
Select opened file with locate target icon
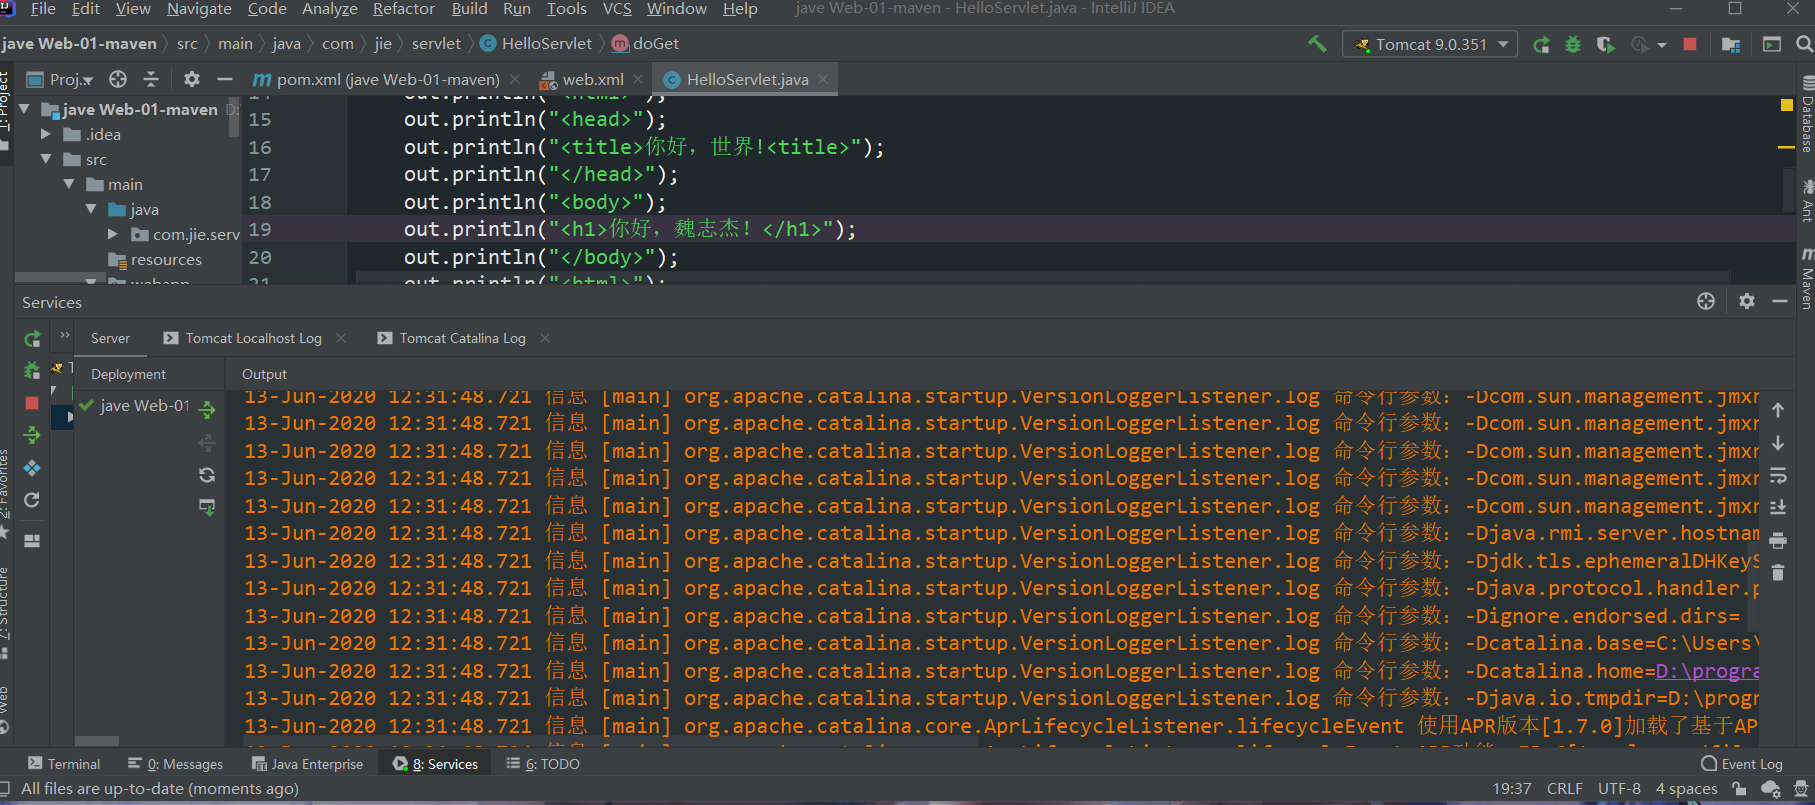pyautogui.click(x=118, y=79)
